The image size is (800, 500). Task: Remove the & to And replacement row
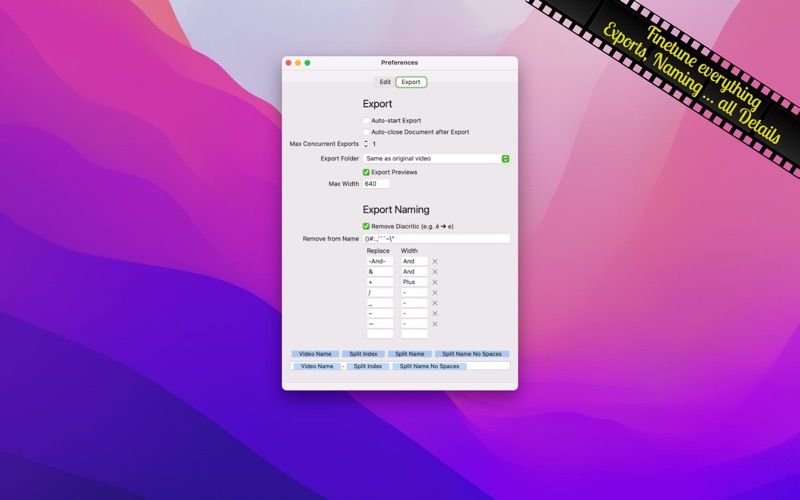pyautogui.click(x=435, y=272)
